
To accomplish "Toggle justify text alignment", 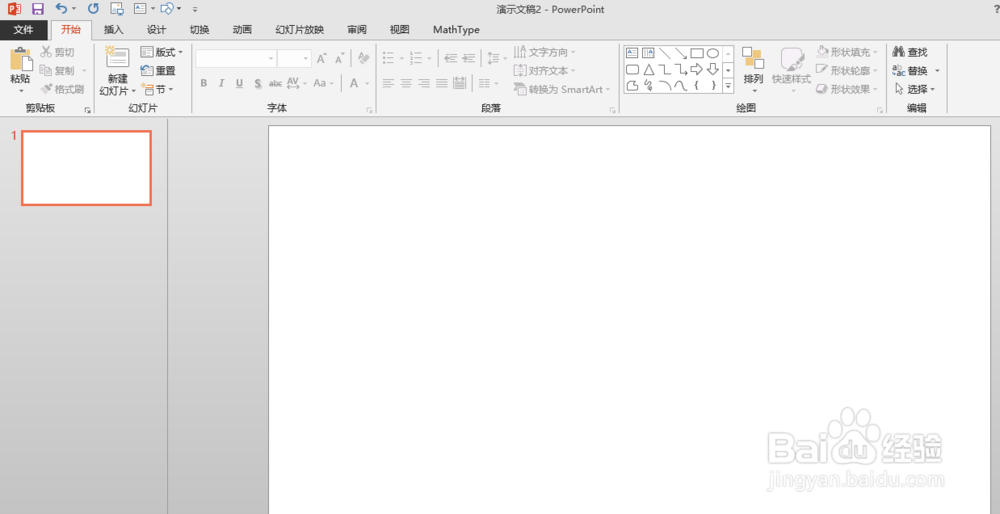I will click(x=441, y=83).
